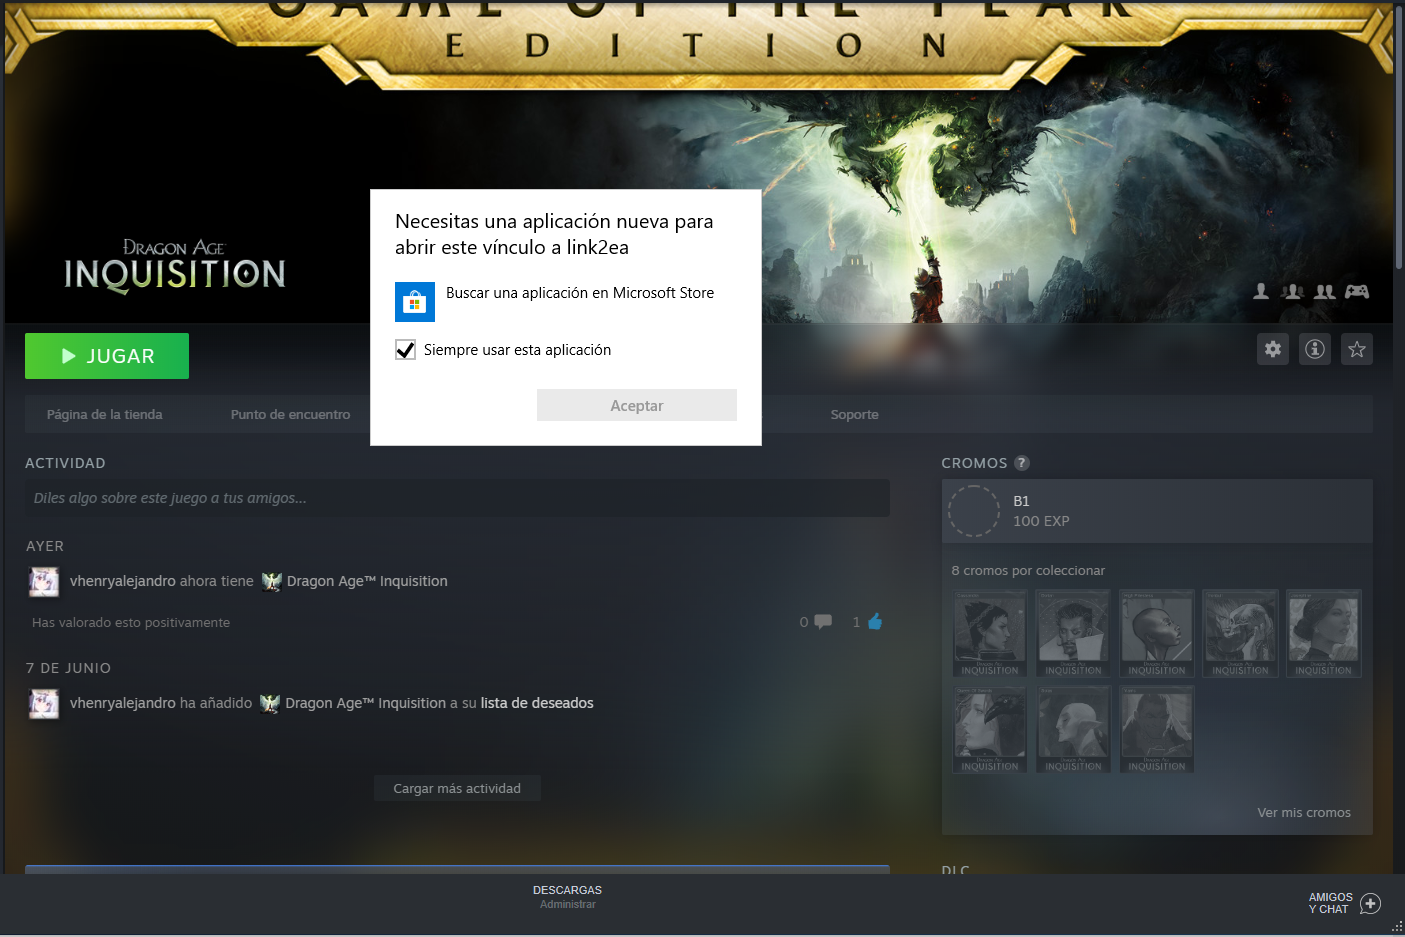The width and height of the screenshot is (1405, 937).
Task: Click the Aceptar button in dialog
Action: pos(636,405)
